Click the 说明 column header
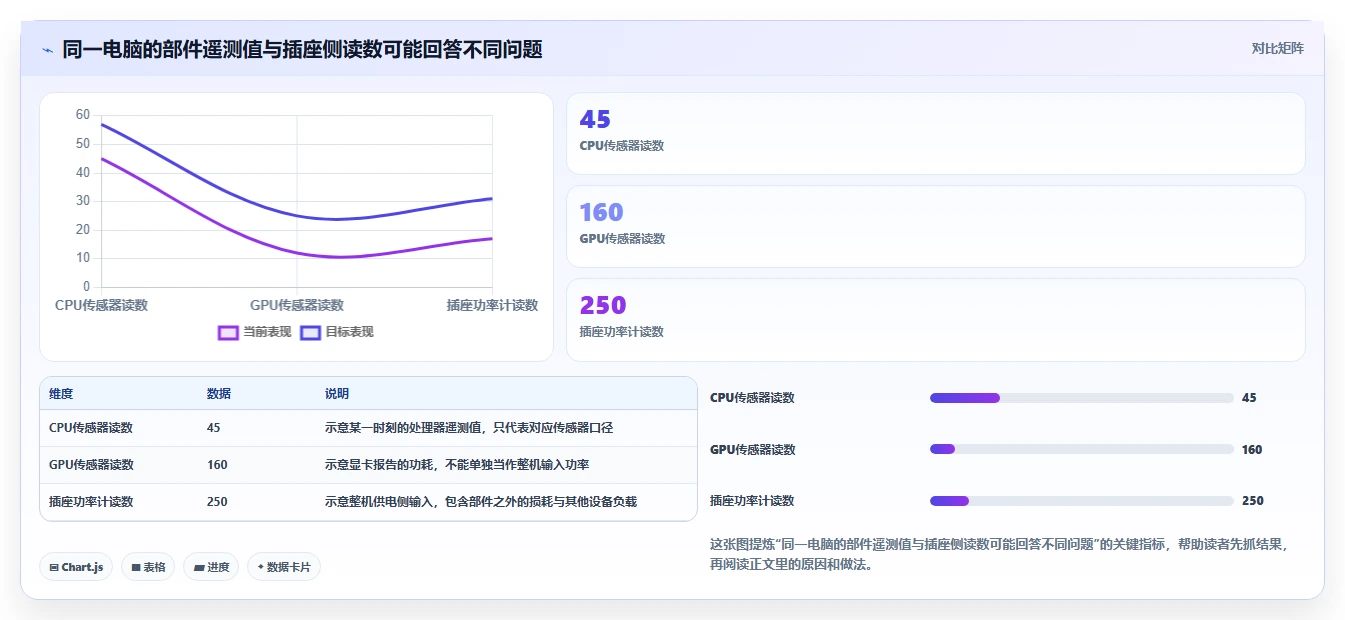The image size is (1345, 620). [x=337, y=394]
